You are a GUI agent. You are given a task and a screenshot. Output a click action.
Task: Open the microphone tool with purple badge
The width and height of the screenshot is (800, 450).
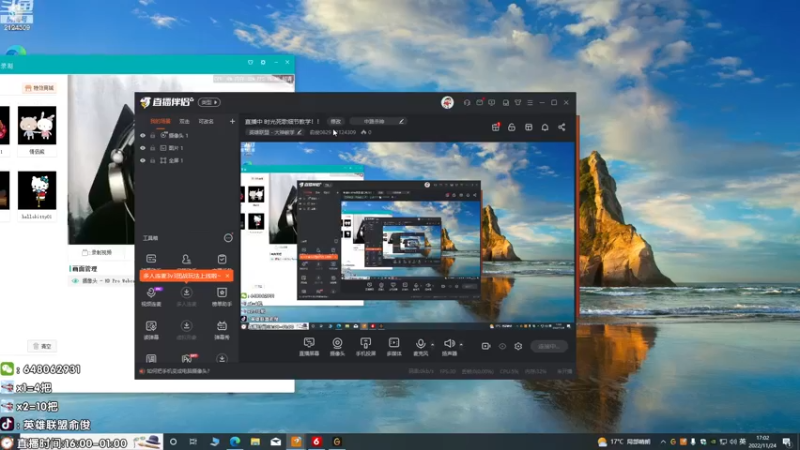[152, 296]
